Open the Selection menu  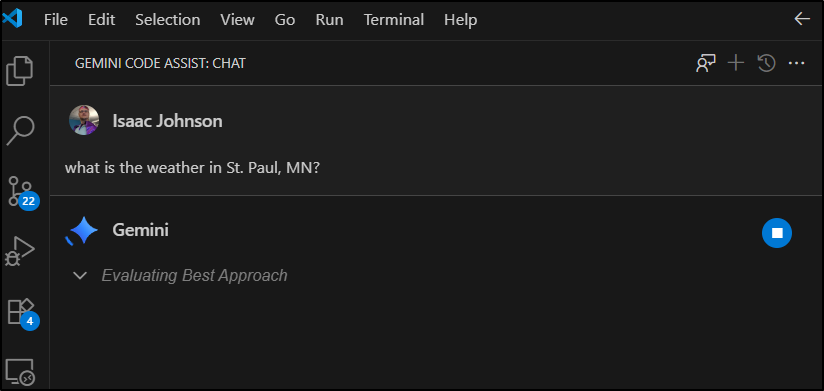(x=168, y=20)
